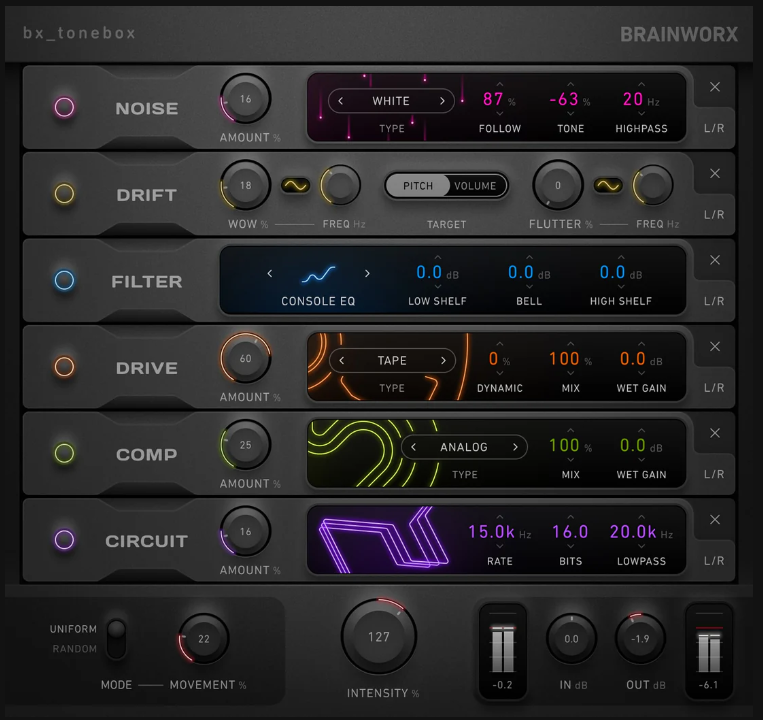Select previous noise type left of WHITE

coord(341,101)
